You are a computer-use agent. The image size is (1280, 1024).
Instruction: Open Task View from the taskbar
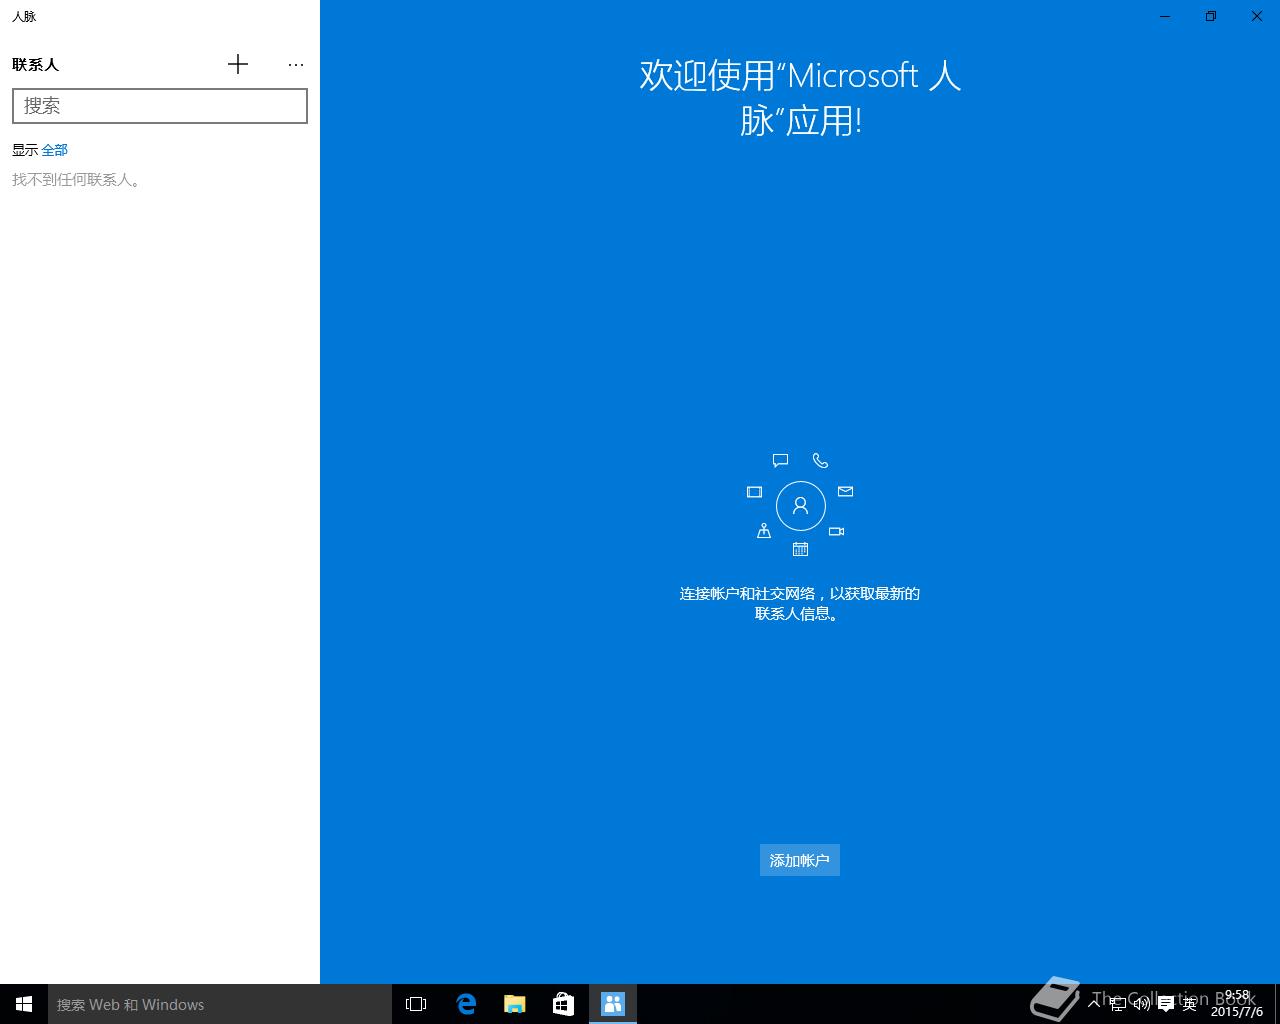point(416,1004)
